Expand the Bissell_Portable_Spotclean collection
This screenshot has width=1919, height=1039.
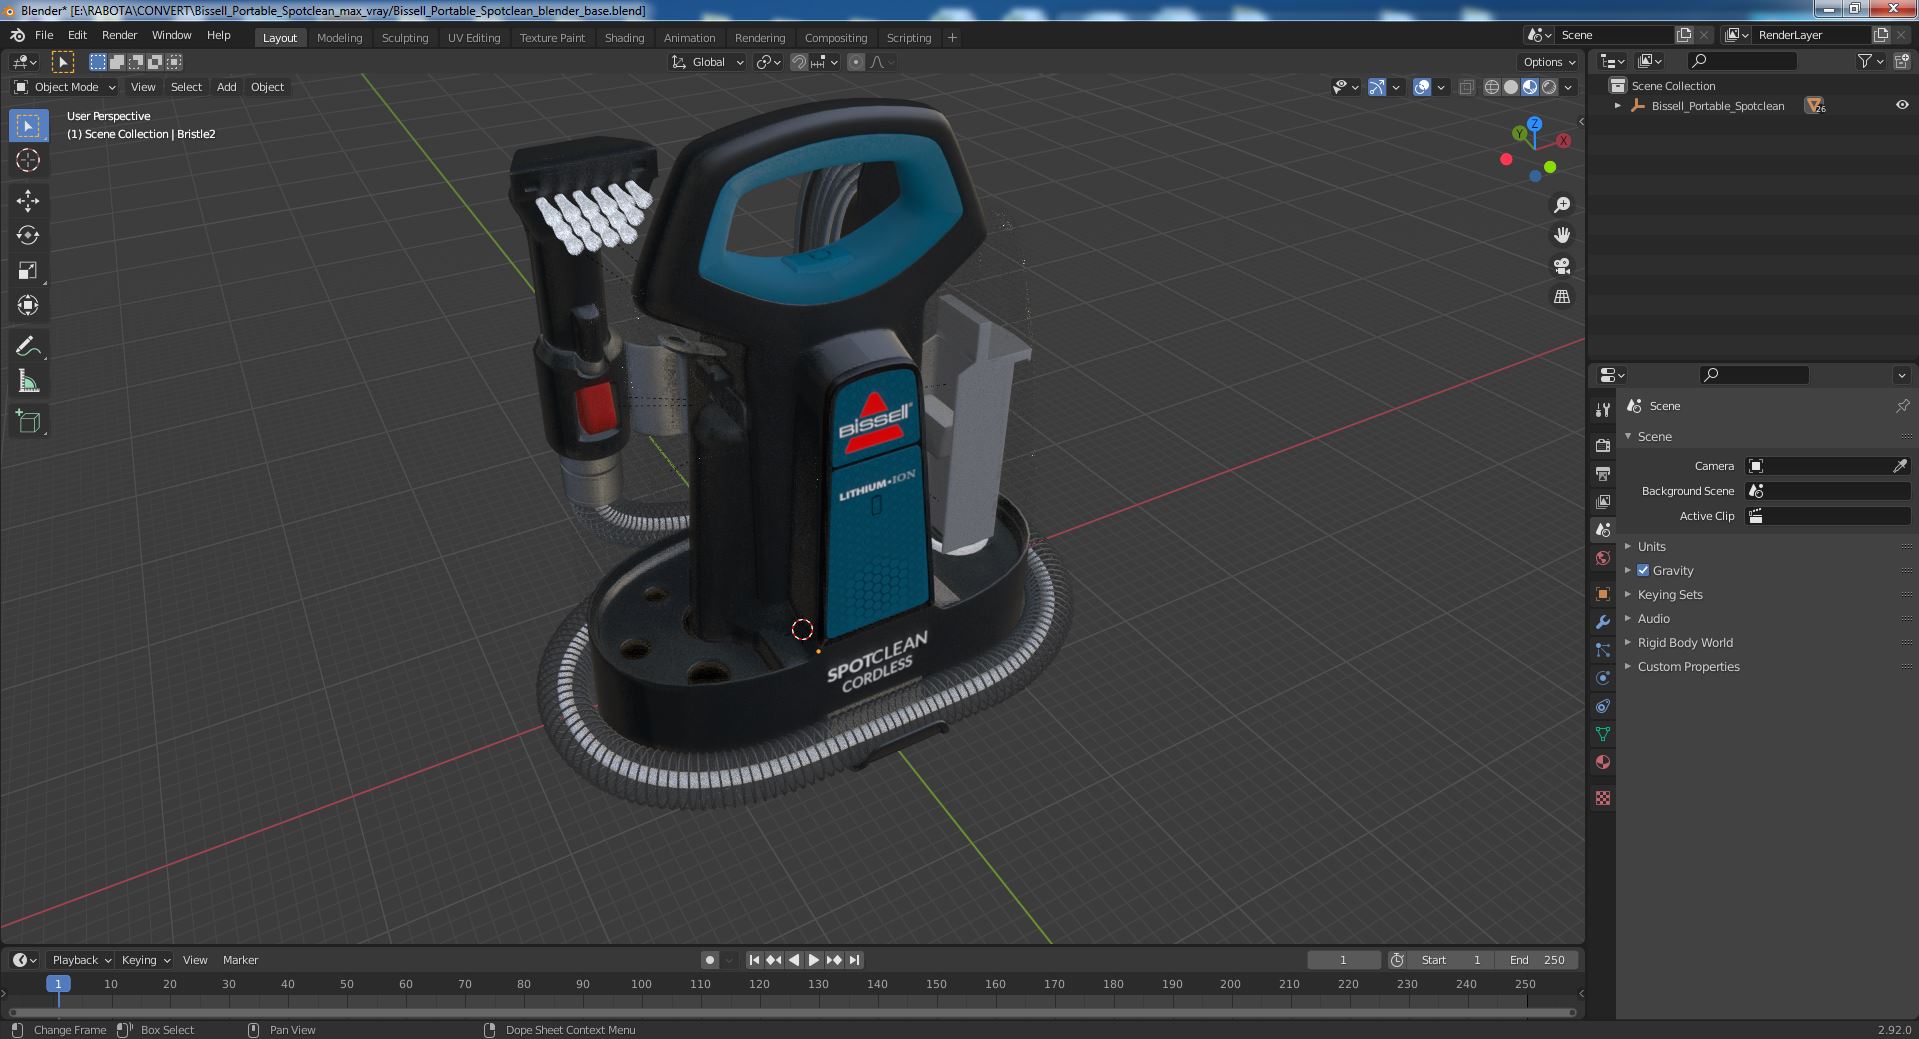coord(1617,106)
